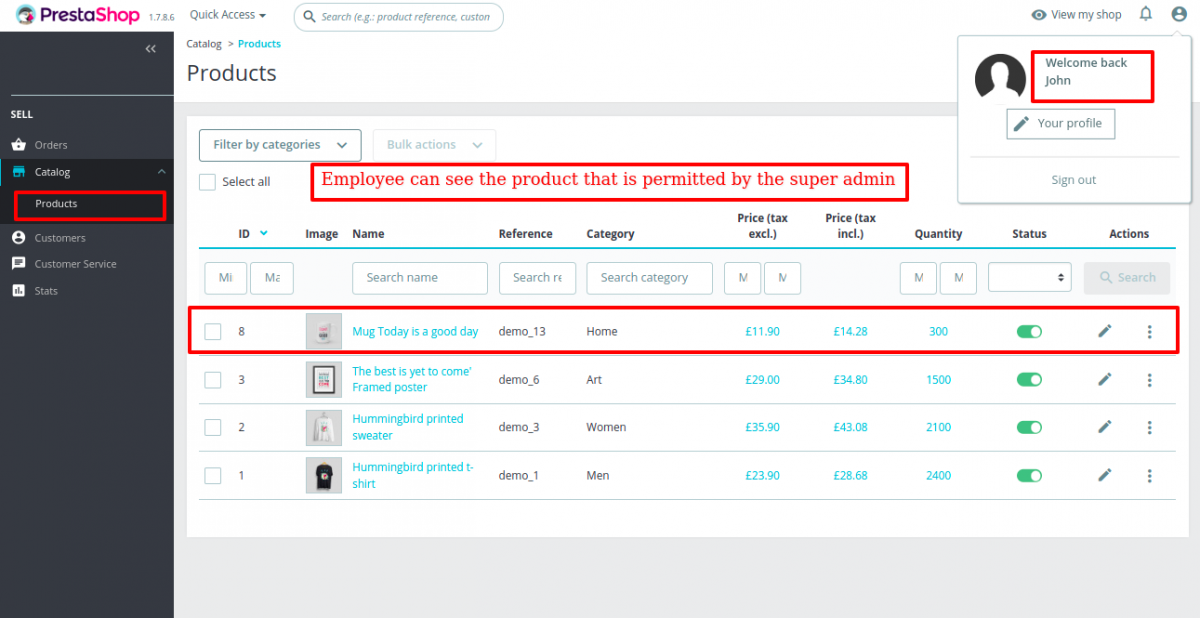Click the minimum ID filter field
Image resolution: width=1200 pixels, height=618 pixels.
pos(226,277)
